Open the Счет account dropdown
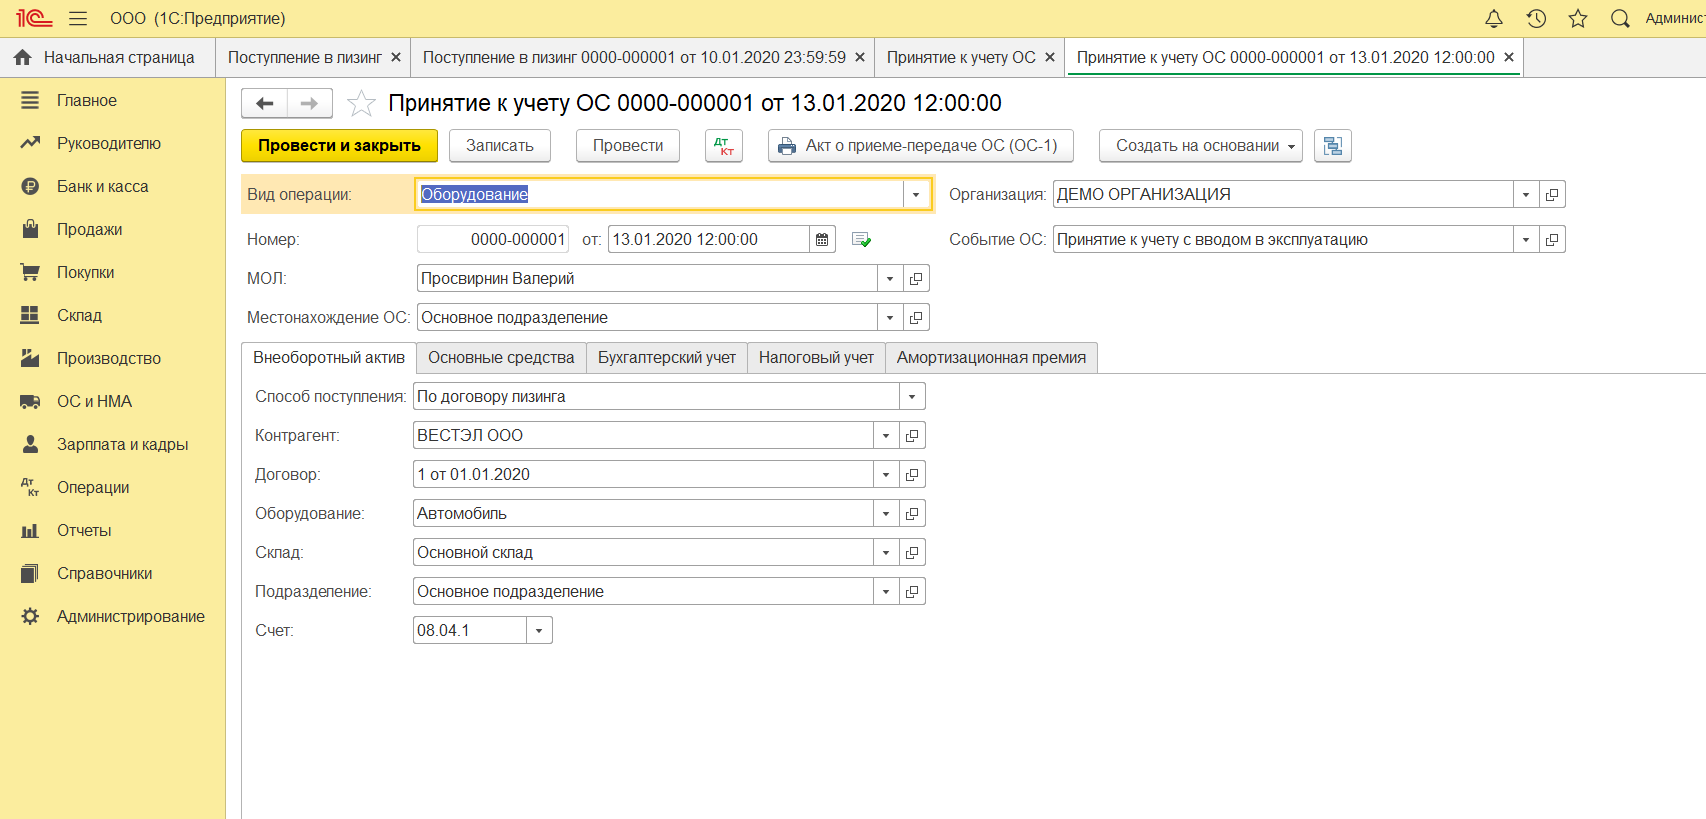Viewport: 1706px width, 819px height. pos(539,630)
